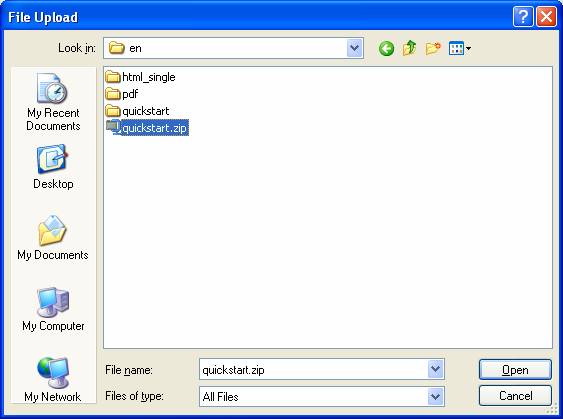Click the help question mark button
563x419 pixels.
click(x=523, y=17)
